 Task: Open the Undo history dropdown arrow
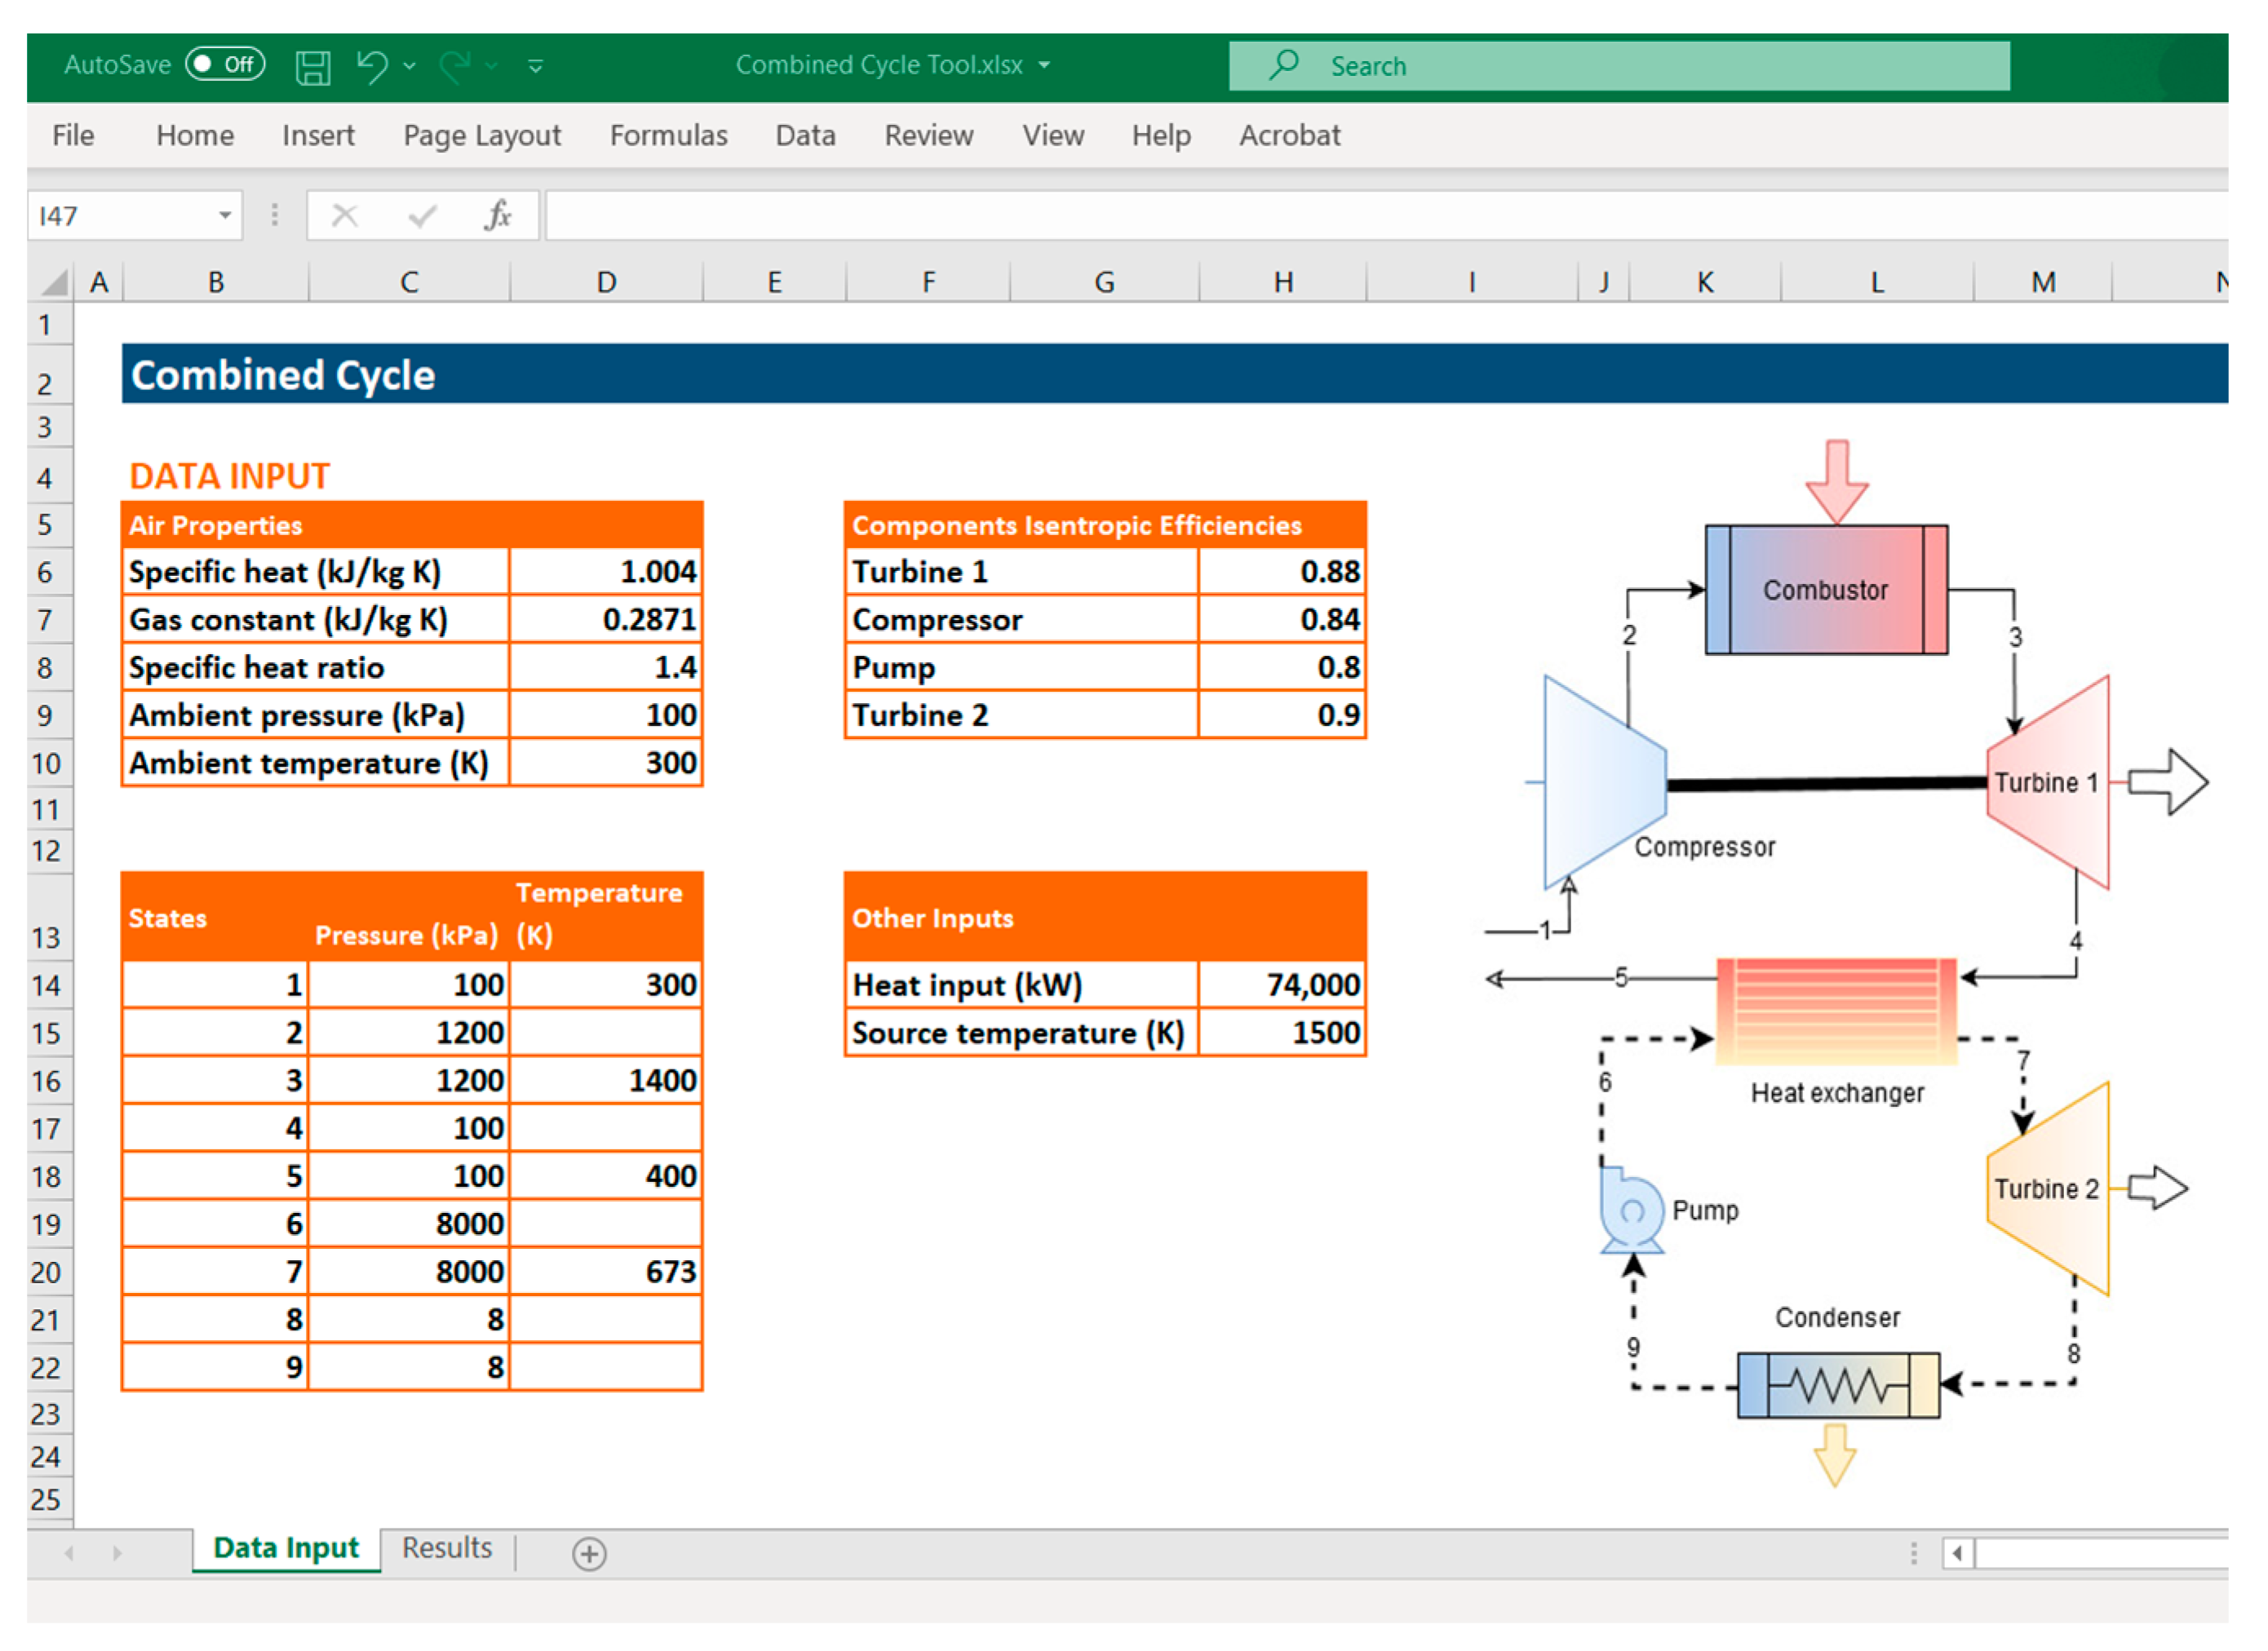pyautogui.click(x=410, y=66)
